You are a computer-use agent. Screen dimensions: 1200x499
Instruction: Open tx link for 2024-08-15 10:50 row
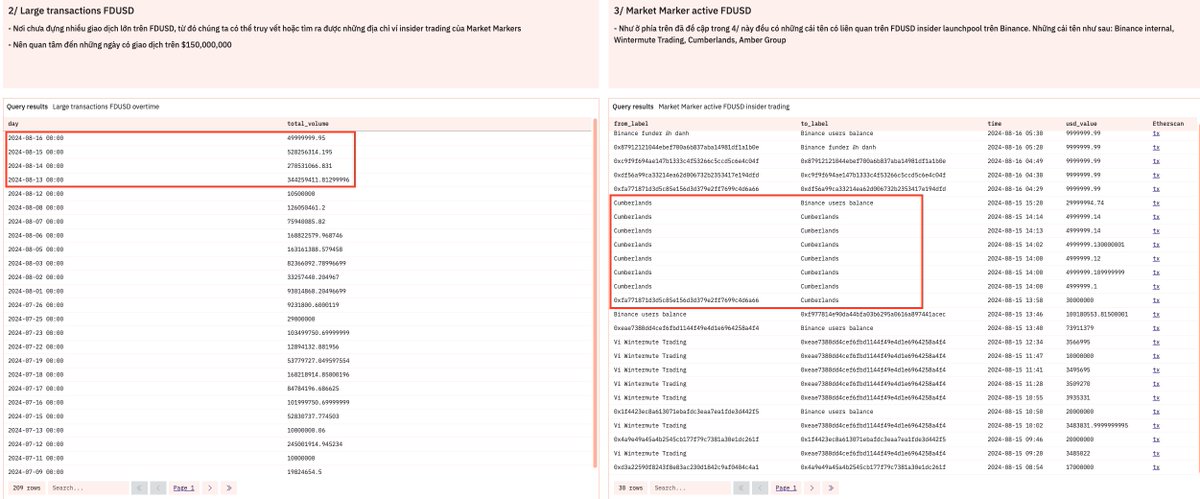click(x=1156, y=411)
